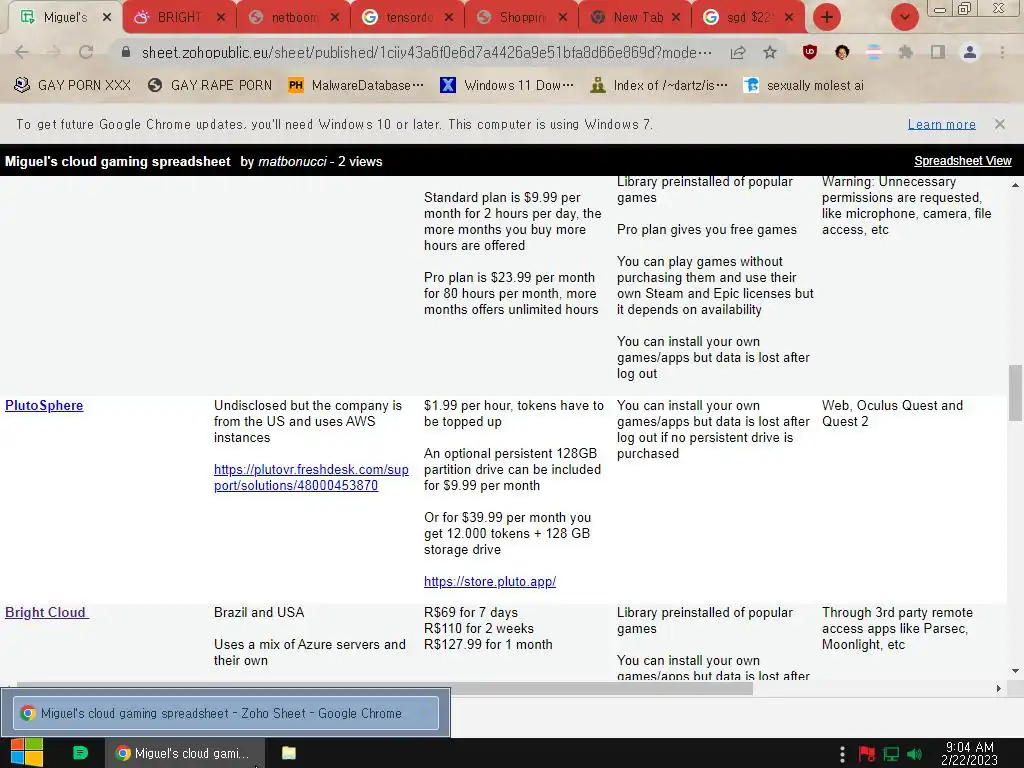Open the Windows Start button
This screenshot has width=1024, height=768.
click(27, 753)
